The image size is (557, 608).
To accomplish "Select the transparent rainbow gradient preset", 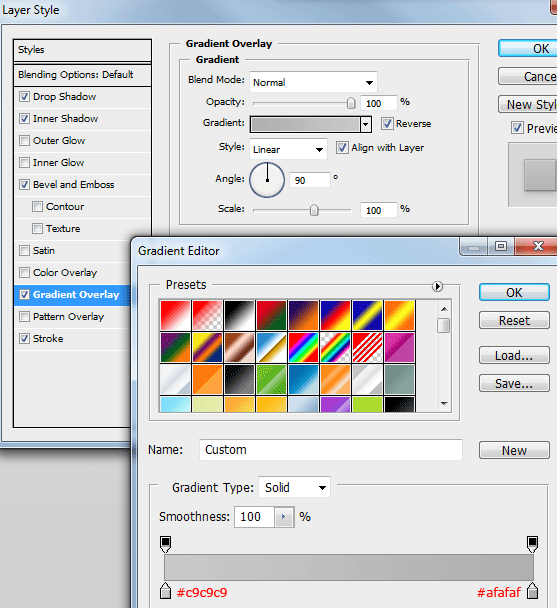I will coord(336,347).
